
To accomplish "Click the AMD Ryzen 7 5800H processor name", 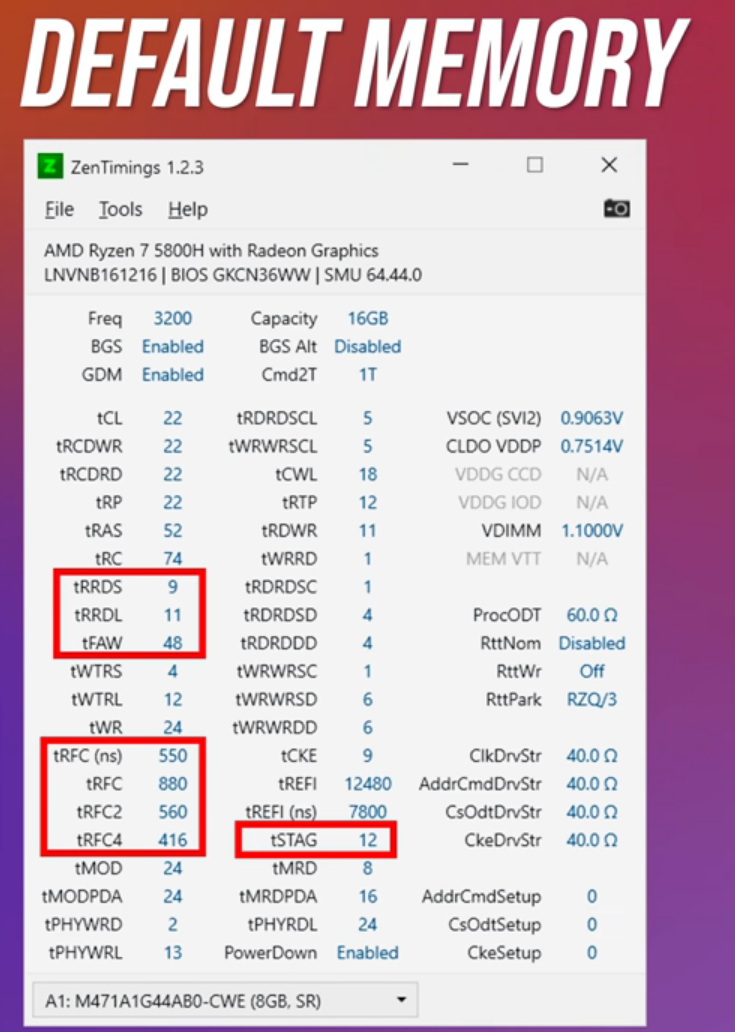I will (x=211, y=251).
